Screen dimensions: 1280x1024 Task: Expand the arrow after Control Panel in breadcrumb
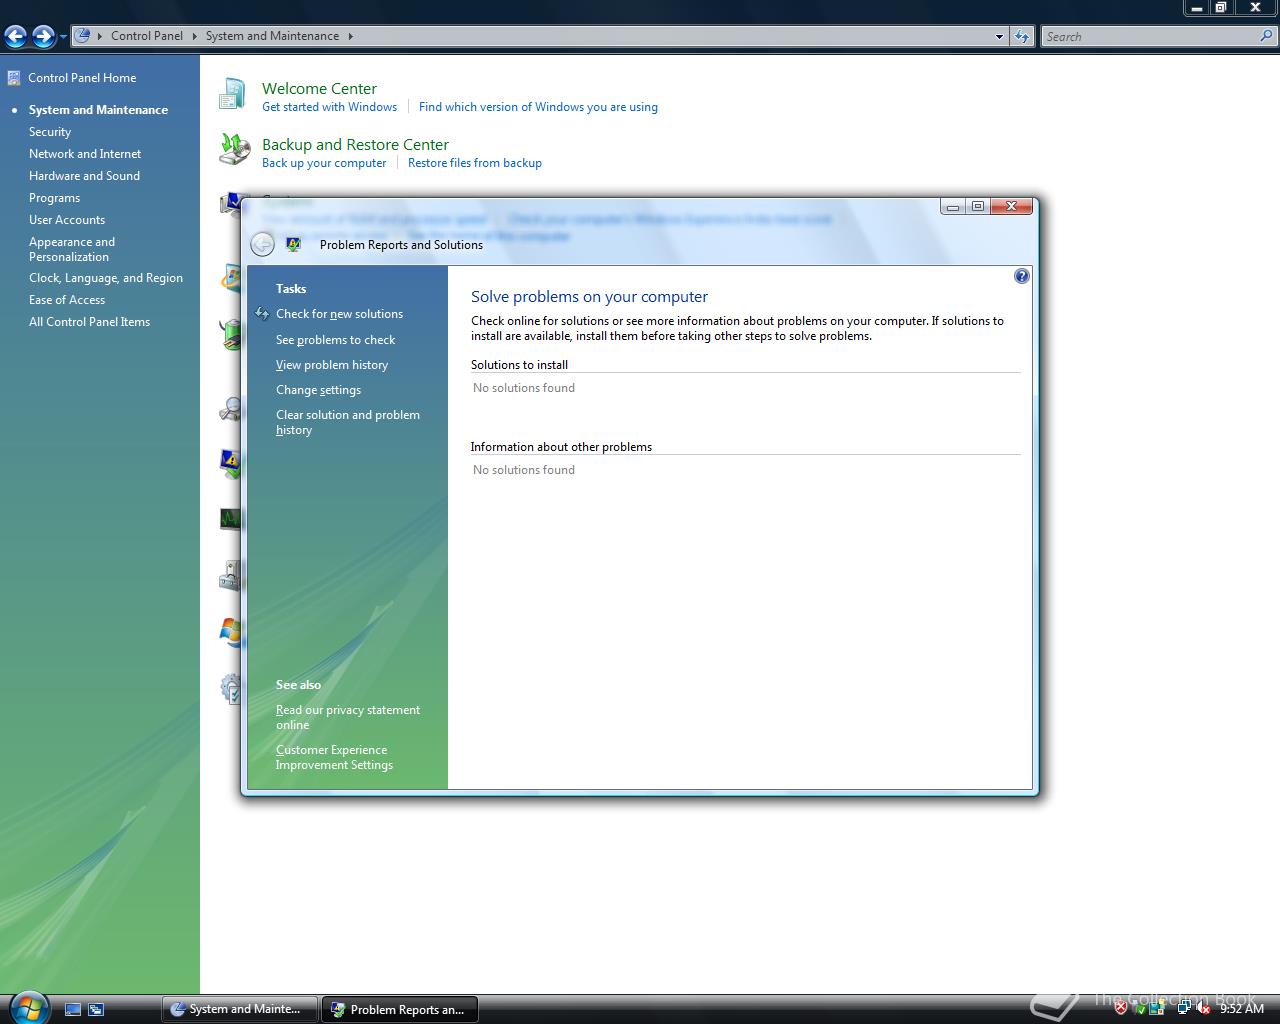[194, 36]
